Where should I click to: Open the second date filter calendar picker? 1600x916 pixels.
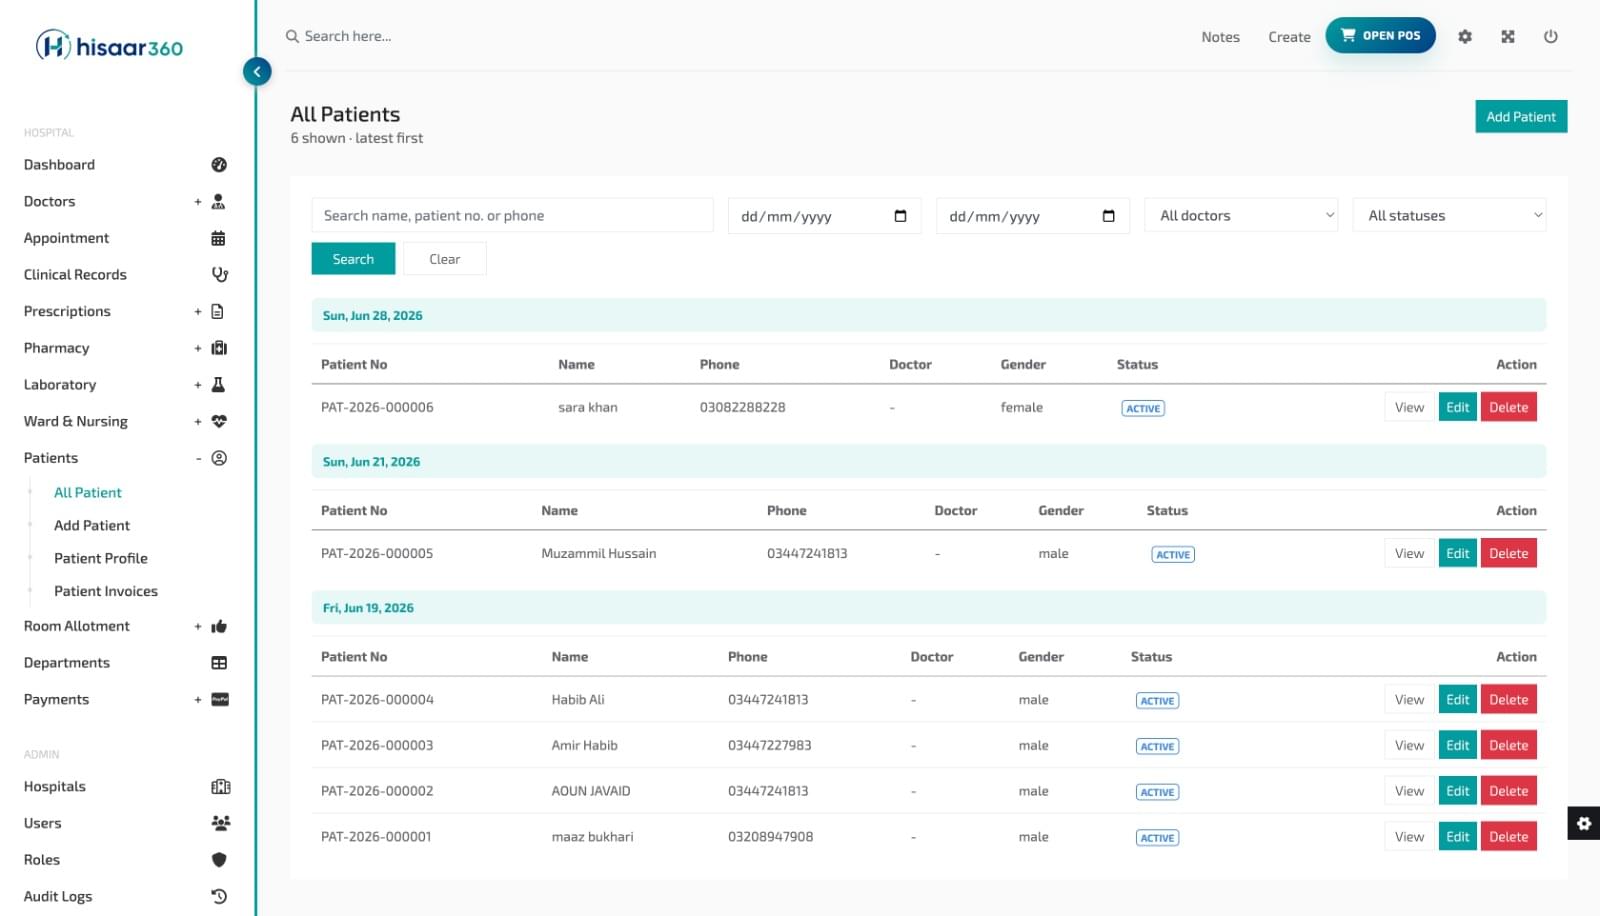click(x=1108, y=216)
